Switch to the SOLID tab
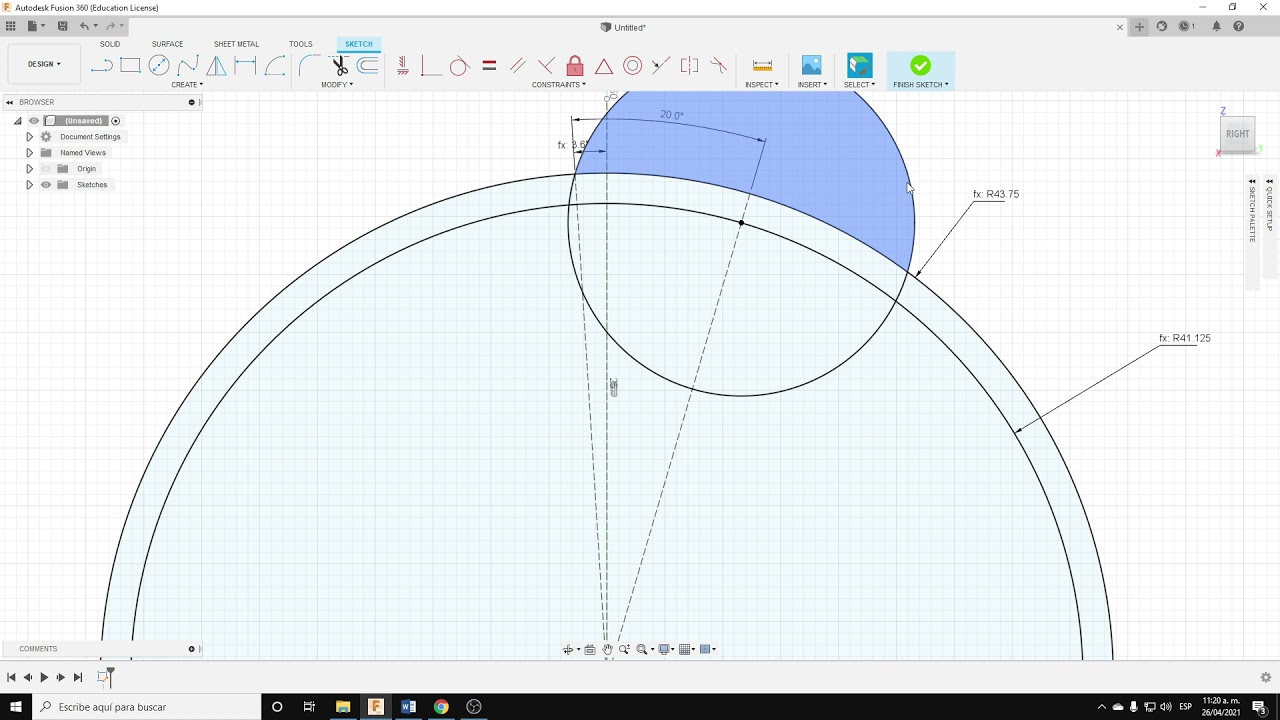Viewport: 1280px width, 720px height. [110, 44]
